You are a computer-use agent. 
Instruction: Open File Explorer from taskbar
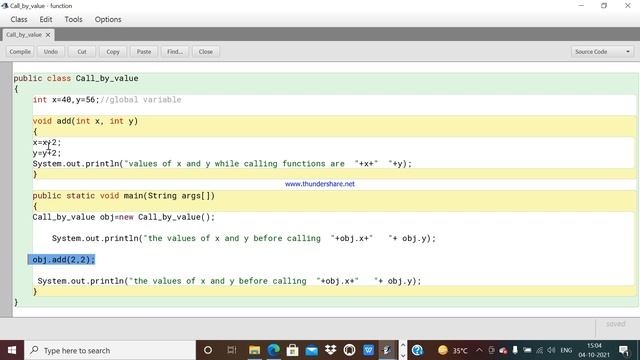click(x=254, y=350)
